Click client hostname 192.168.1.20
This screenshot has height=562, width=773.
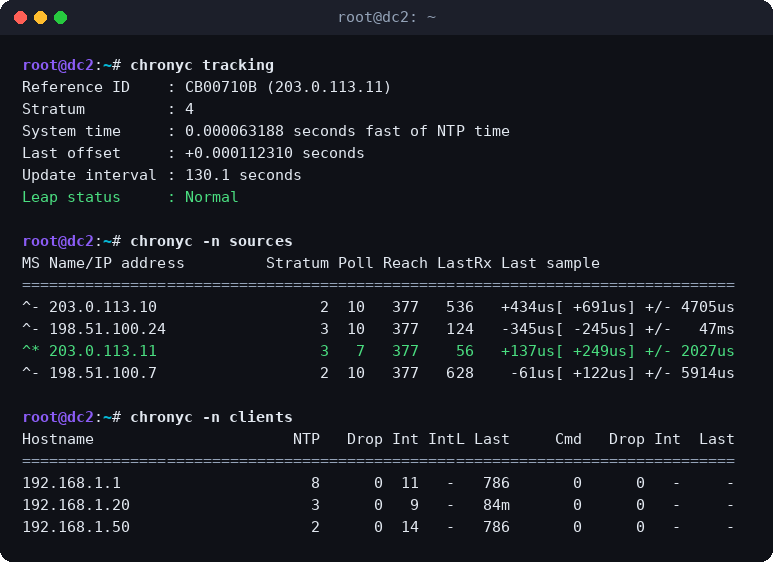coord(76,505)
